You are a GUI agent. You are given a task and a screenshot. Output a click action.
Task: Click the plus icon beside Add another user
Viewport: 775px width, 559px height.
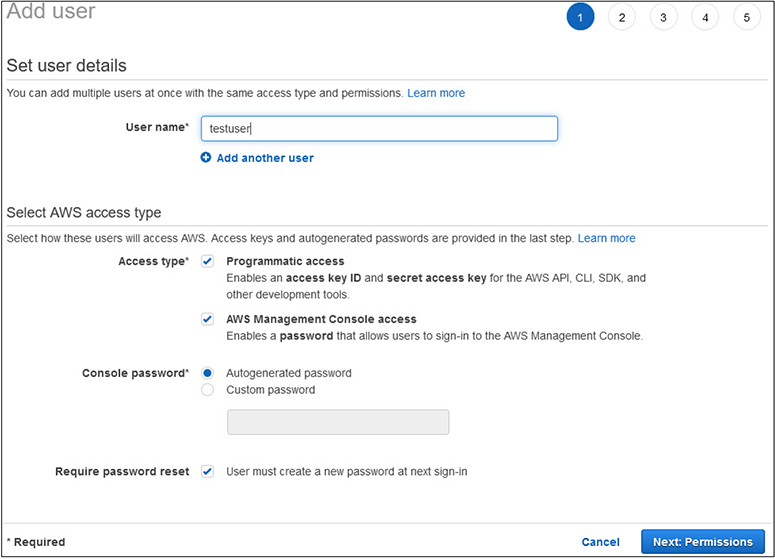click(206, 158)
